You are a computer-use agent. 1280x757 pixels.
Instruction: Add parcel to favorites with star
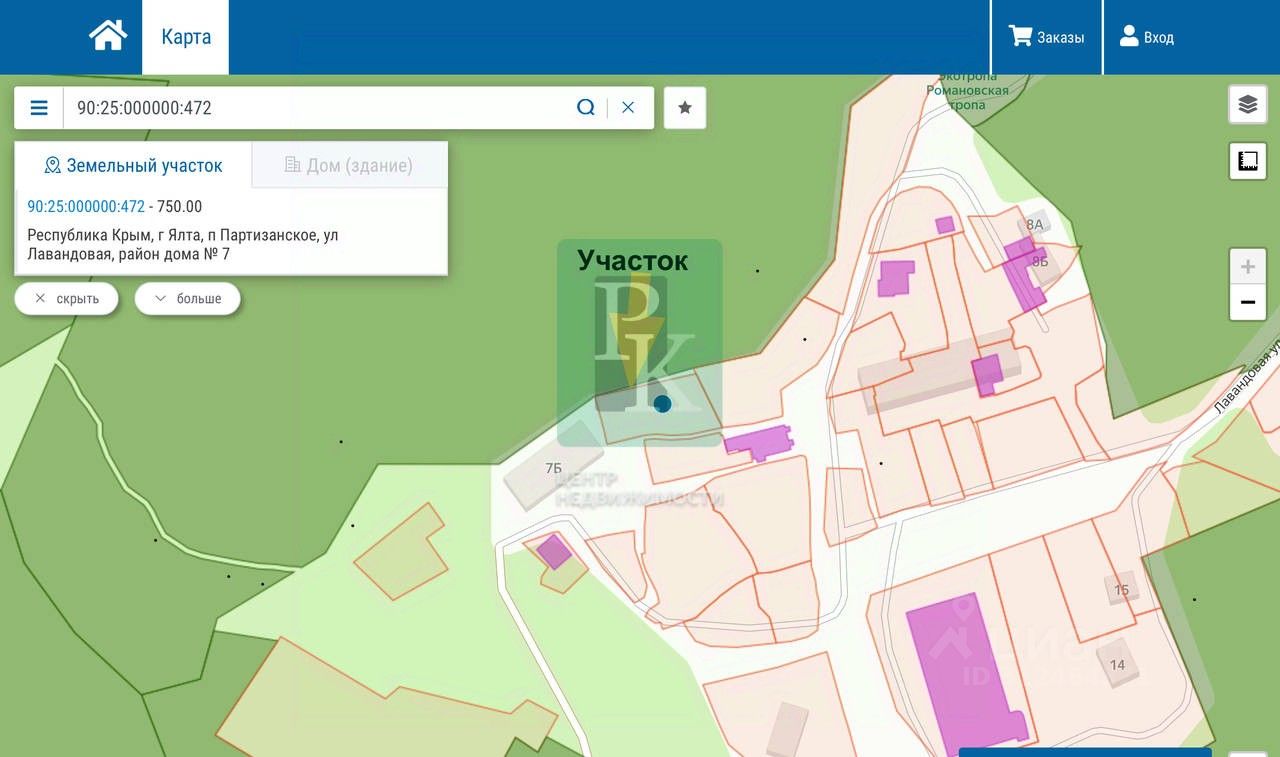[x=685, y=107]
